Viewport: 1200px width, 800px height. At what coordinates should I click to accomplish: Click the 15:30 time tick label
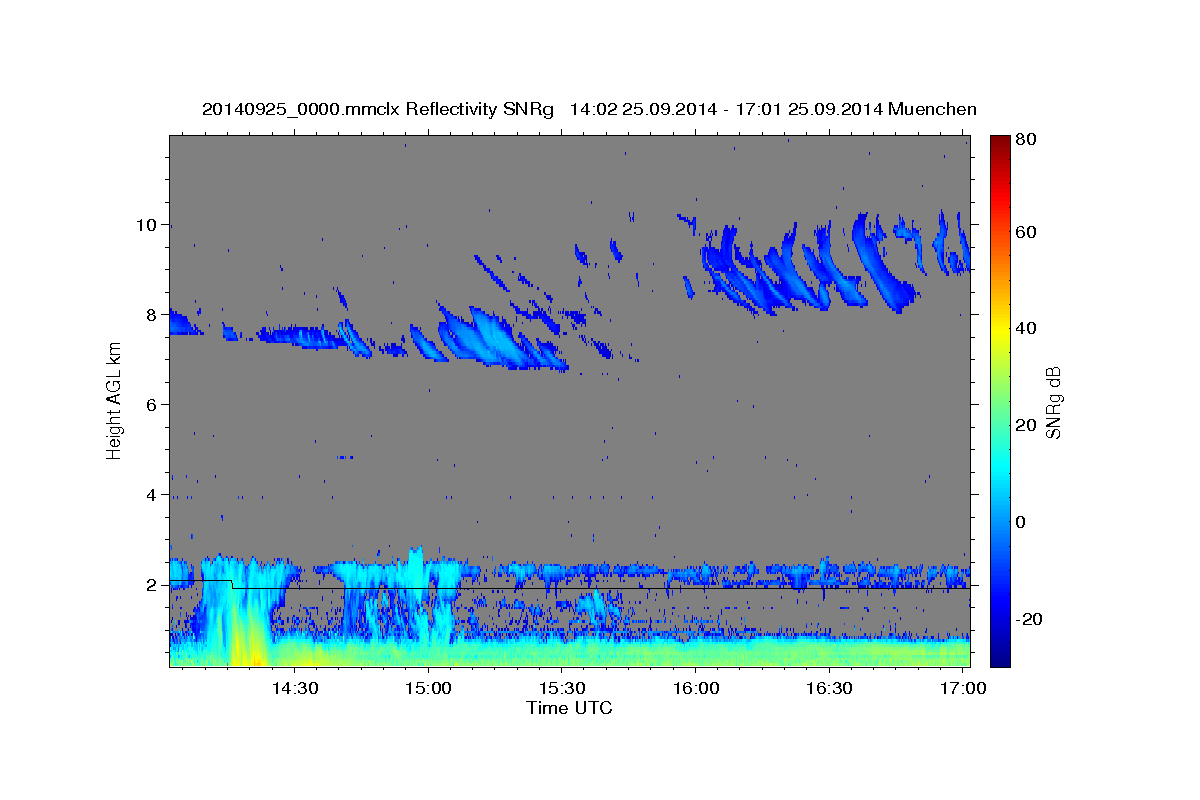click(x=563, y=689)
